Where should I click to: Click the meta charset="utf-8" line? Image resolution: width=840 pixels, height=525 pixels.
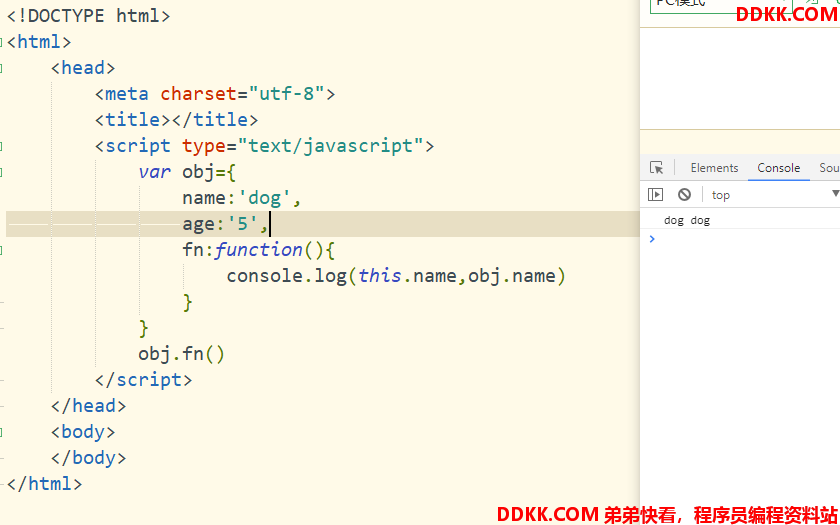[215, 94]
